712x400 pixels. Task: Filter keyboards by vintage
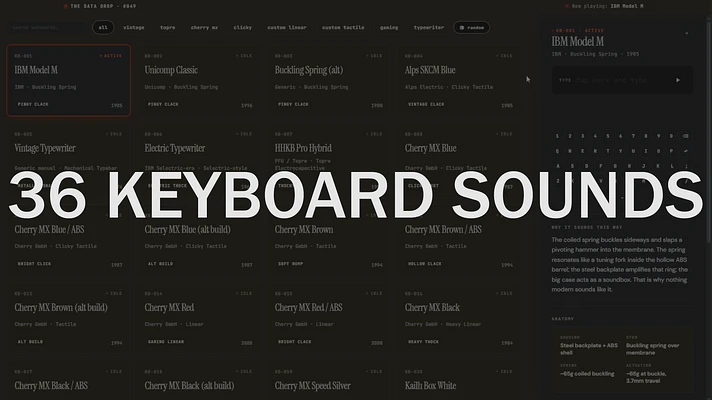coord(134,28)
